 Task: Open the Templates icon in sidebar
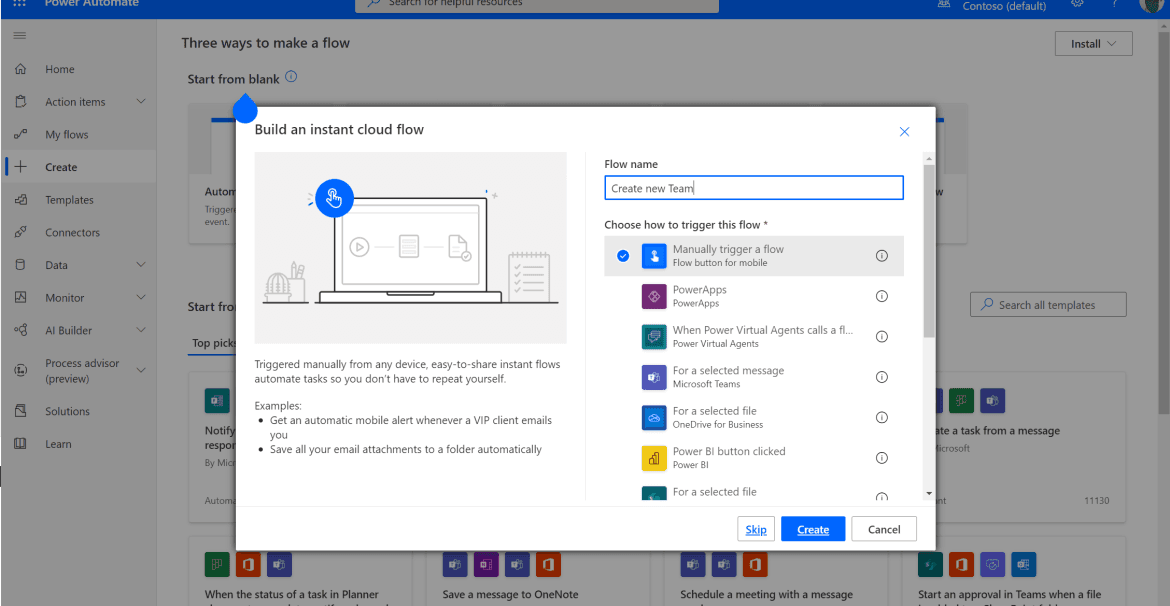tap(21, 200)
